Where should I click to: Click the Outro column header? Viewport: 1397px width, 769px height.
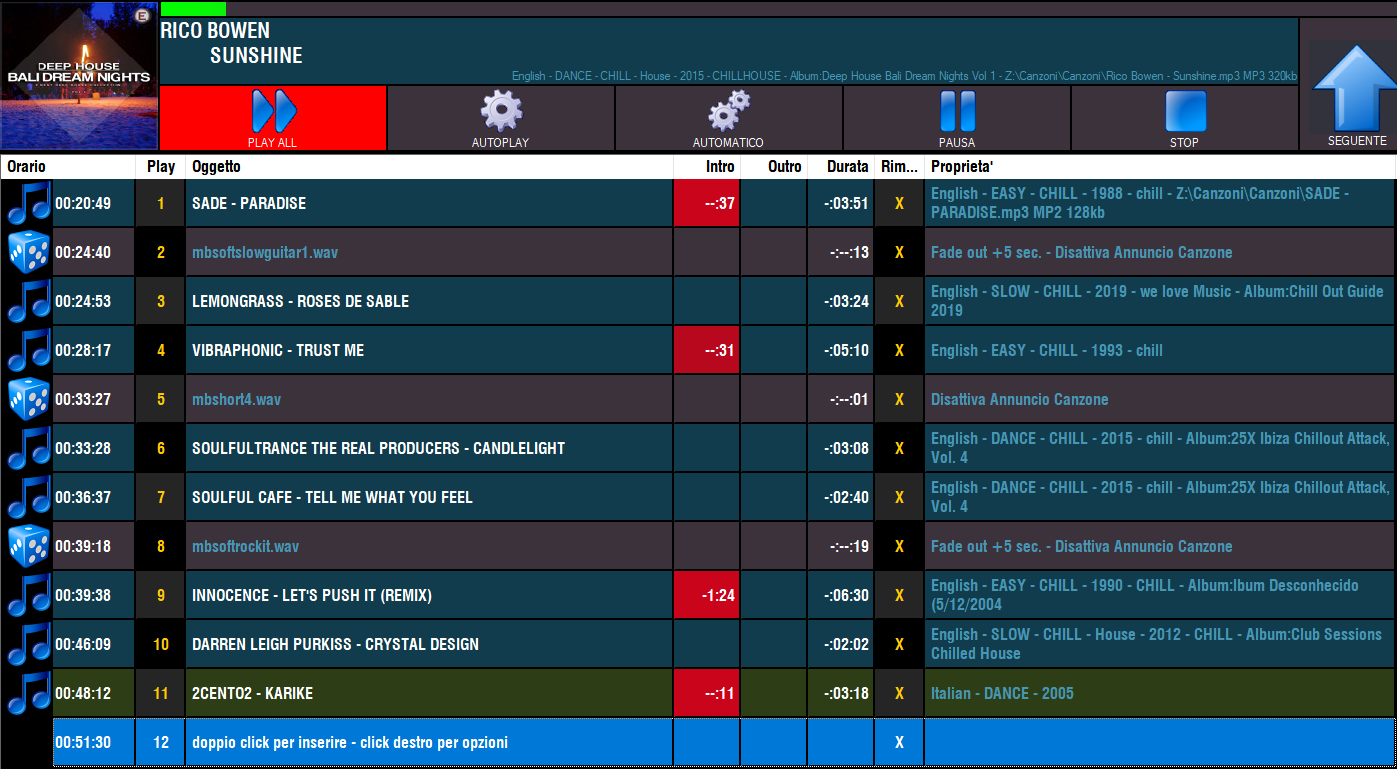pos(773,167)
